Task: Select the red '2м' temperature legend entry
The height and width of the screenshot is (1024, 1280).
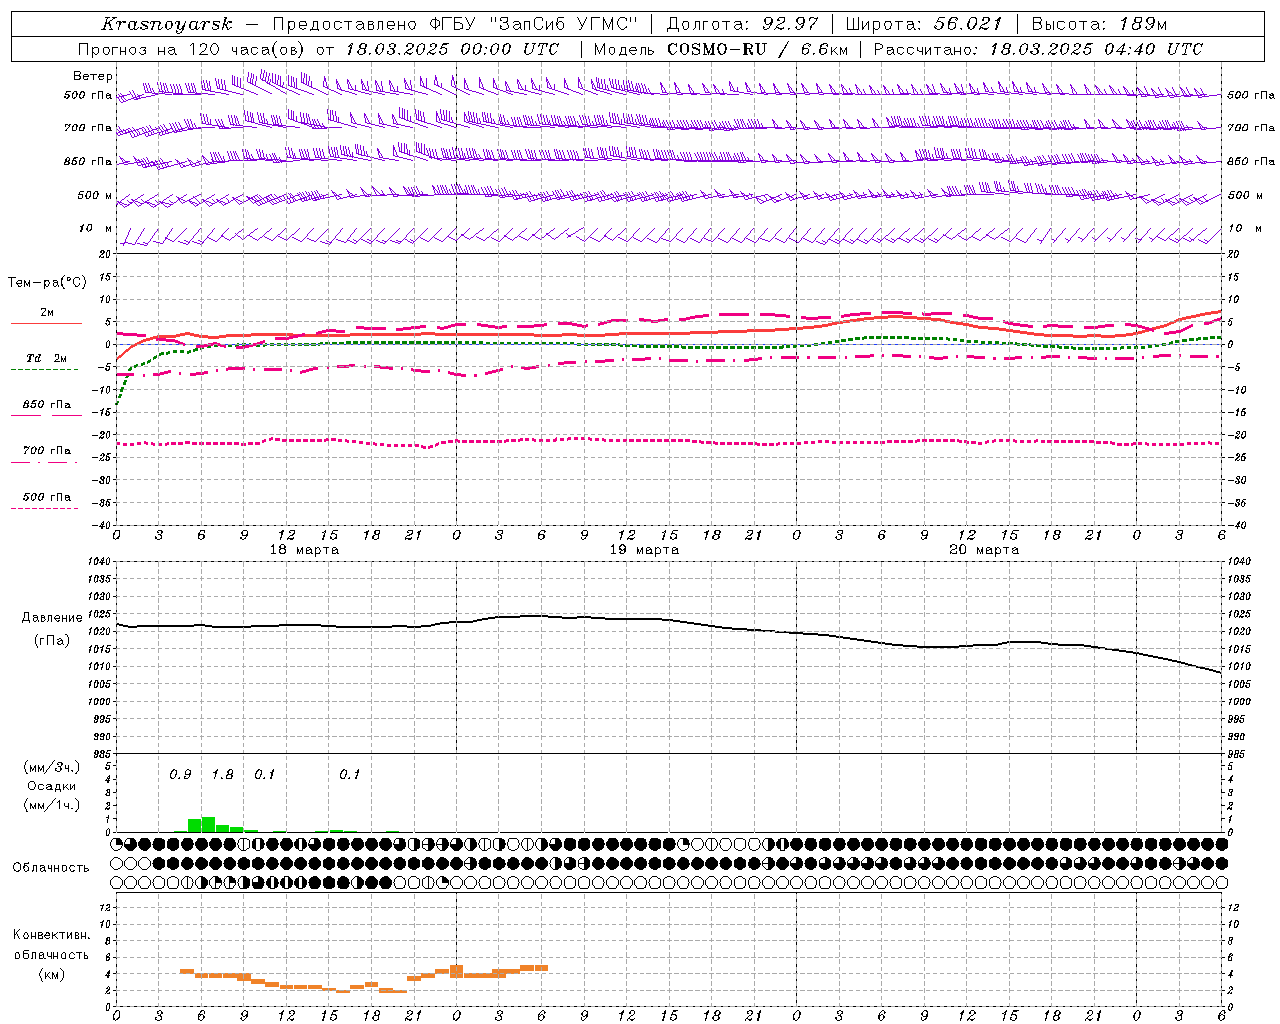Action: (x=46, y=315)
